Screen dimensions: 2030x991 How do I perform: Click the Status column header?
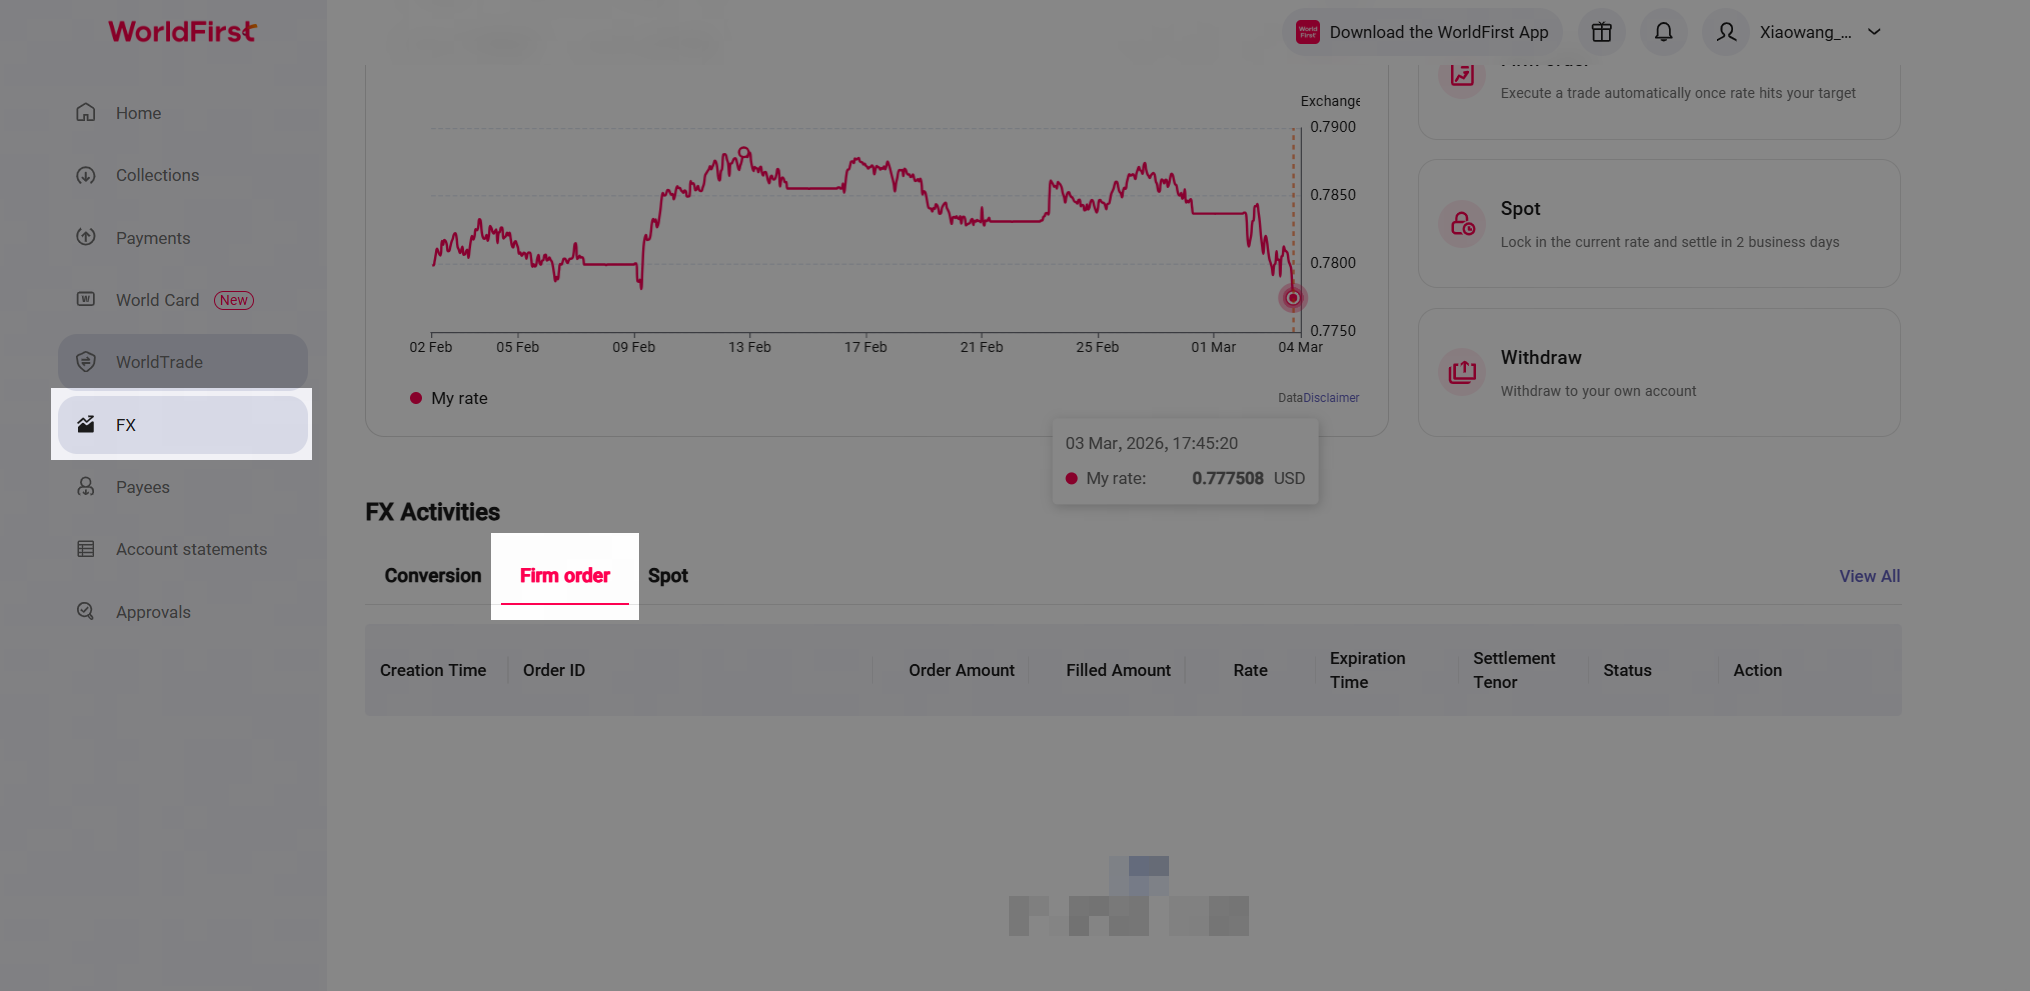[x=1627, y=670]
